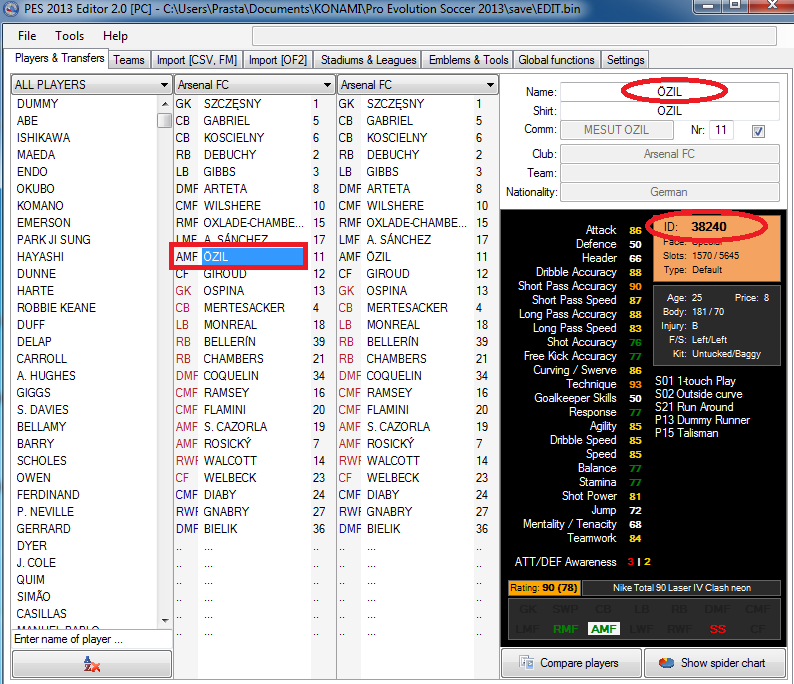Screen dimensions: 794x684
Task: Open Stadiums & Leagues tab
Action: pyautogui.click(x=368, y=60)
